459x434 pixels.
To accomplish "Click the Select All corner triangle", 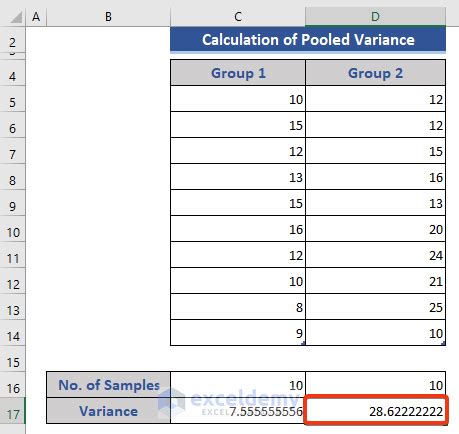I will pos(16,17).
